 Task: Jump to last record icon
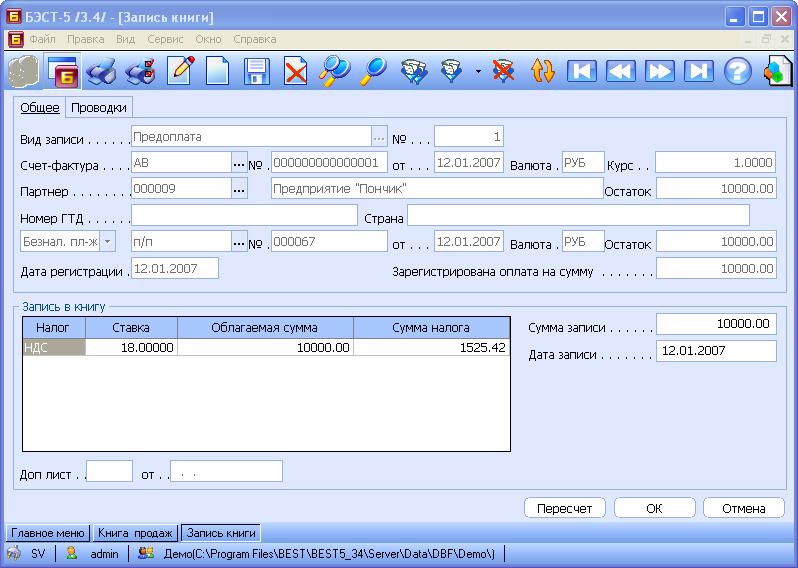698,71
